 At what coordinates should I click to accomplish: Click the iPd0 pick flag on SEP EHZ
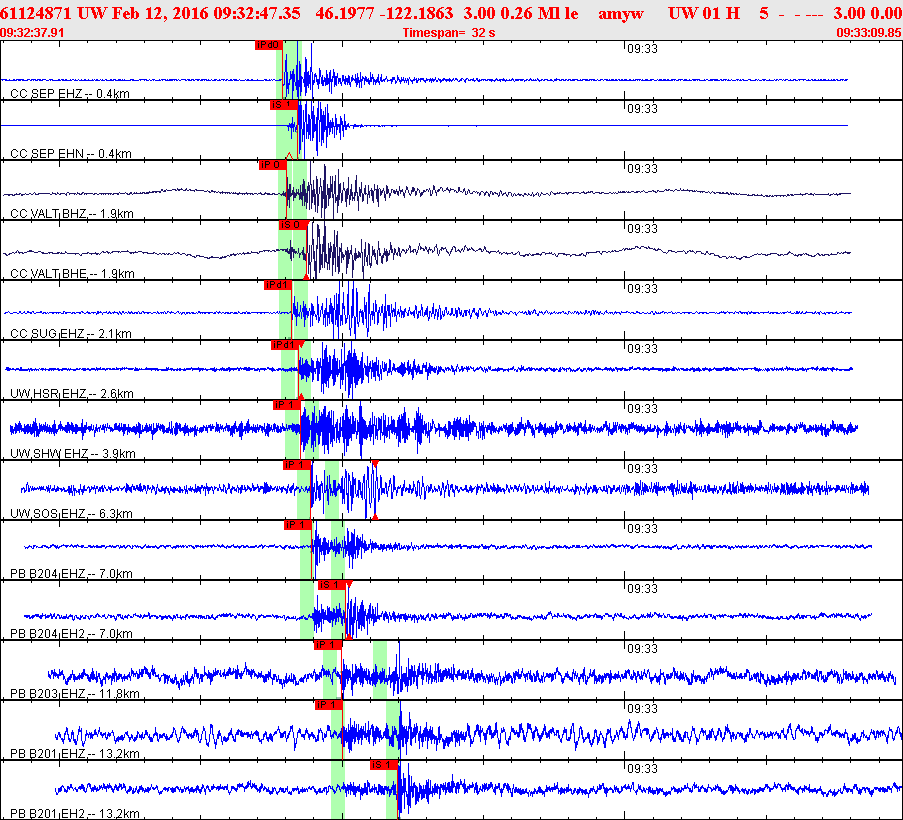point(268,45)
